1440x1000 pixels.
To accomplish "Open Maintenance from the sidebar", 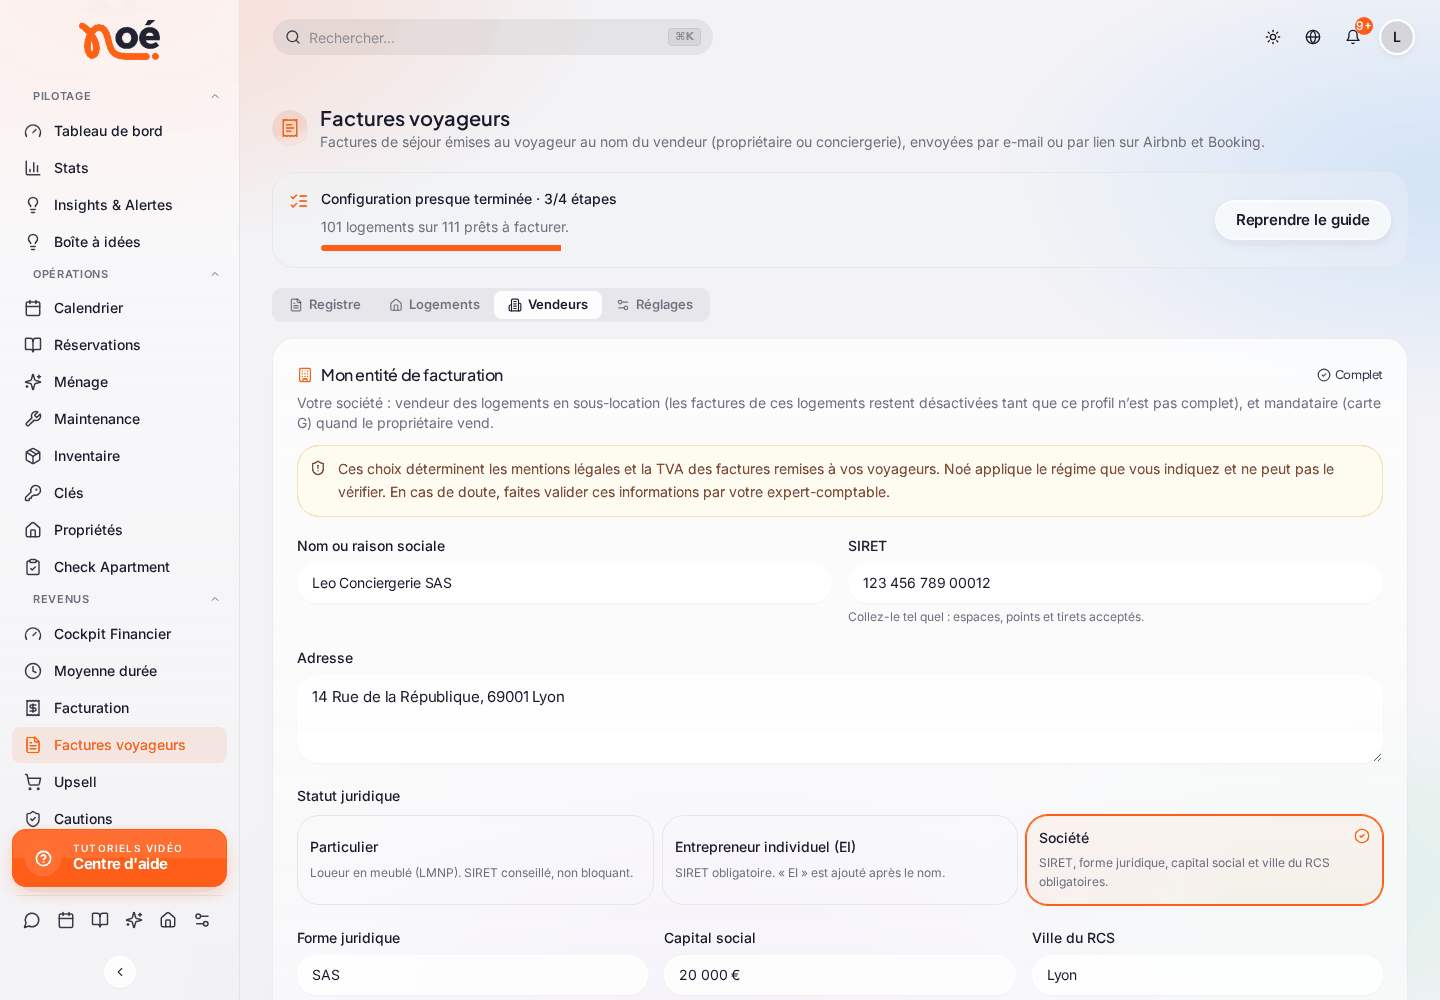I will coord(119,419).
